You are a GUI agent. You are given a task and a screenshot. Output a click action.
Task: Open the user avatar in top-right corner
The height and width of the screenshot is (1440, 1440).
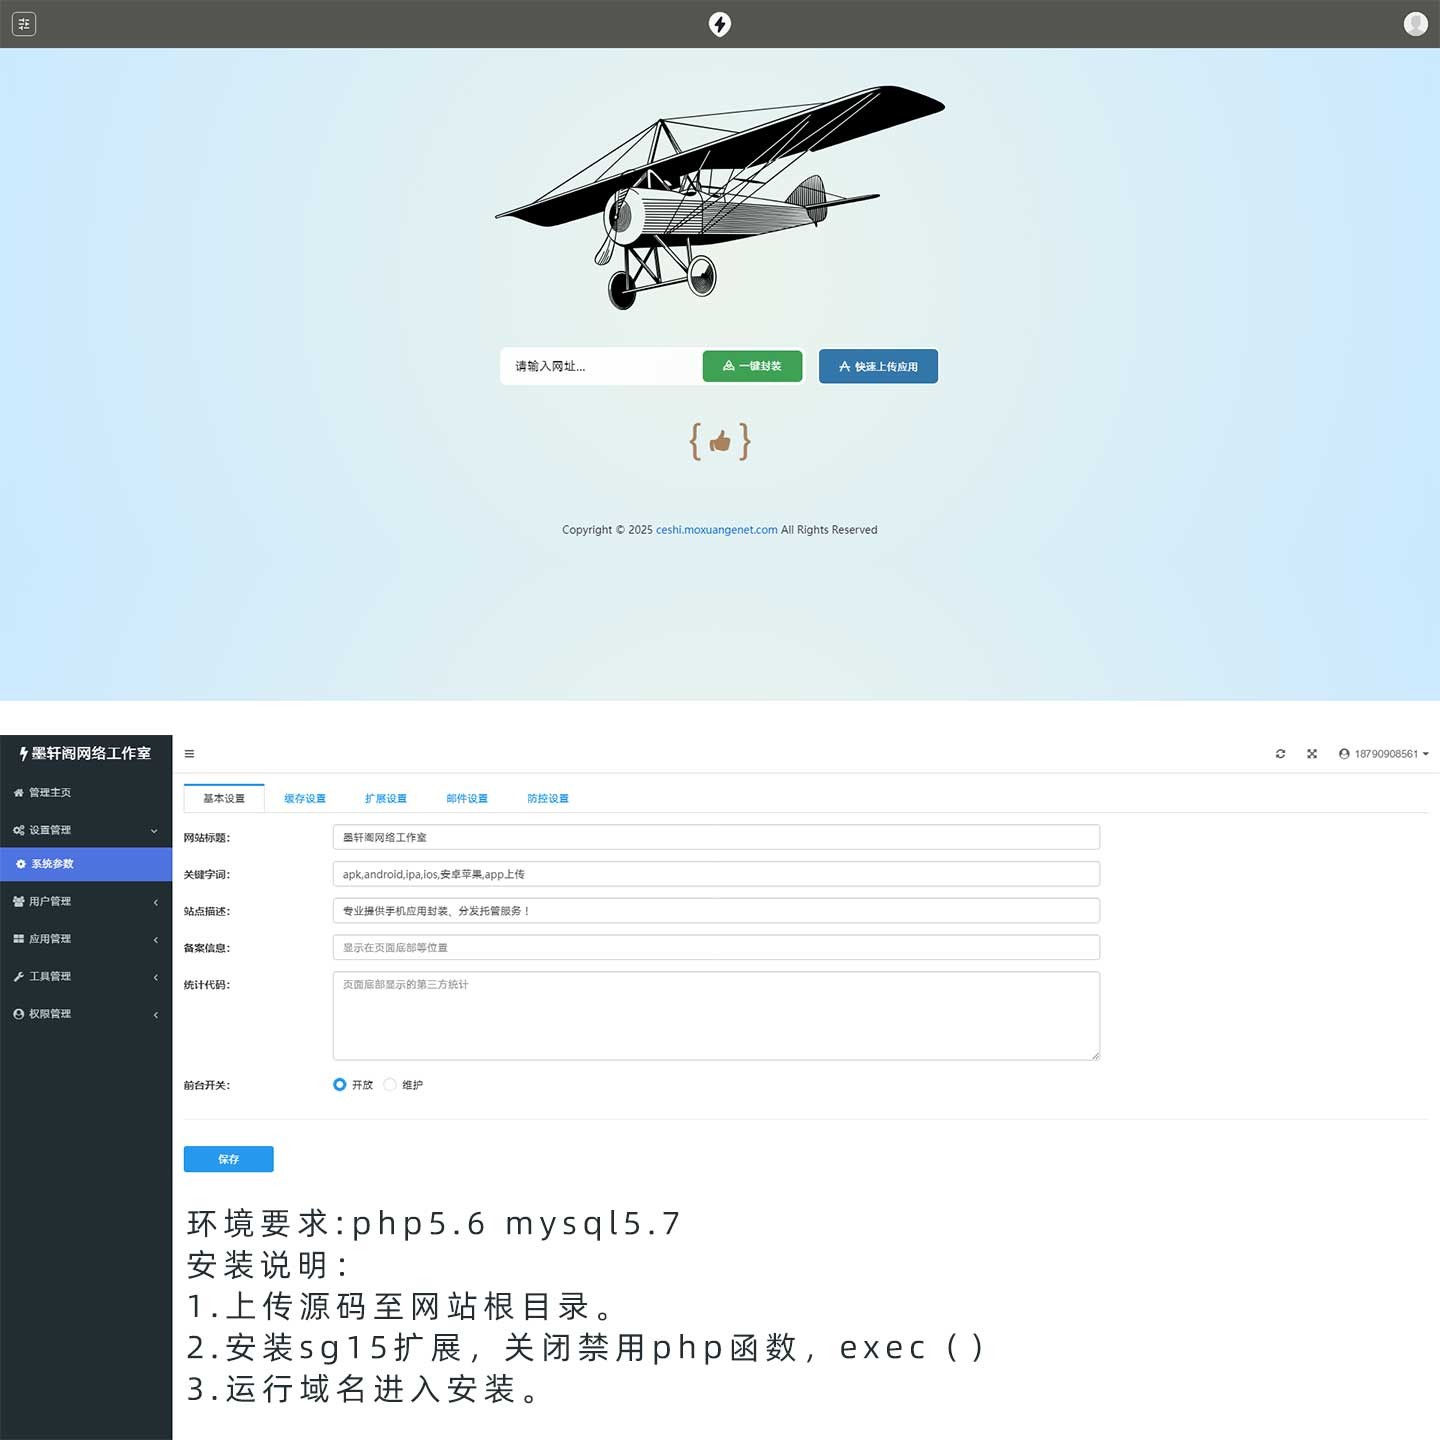tap(1415, 24)
